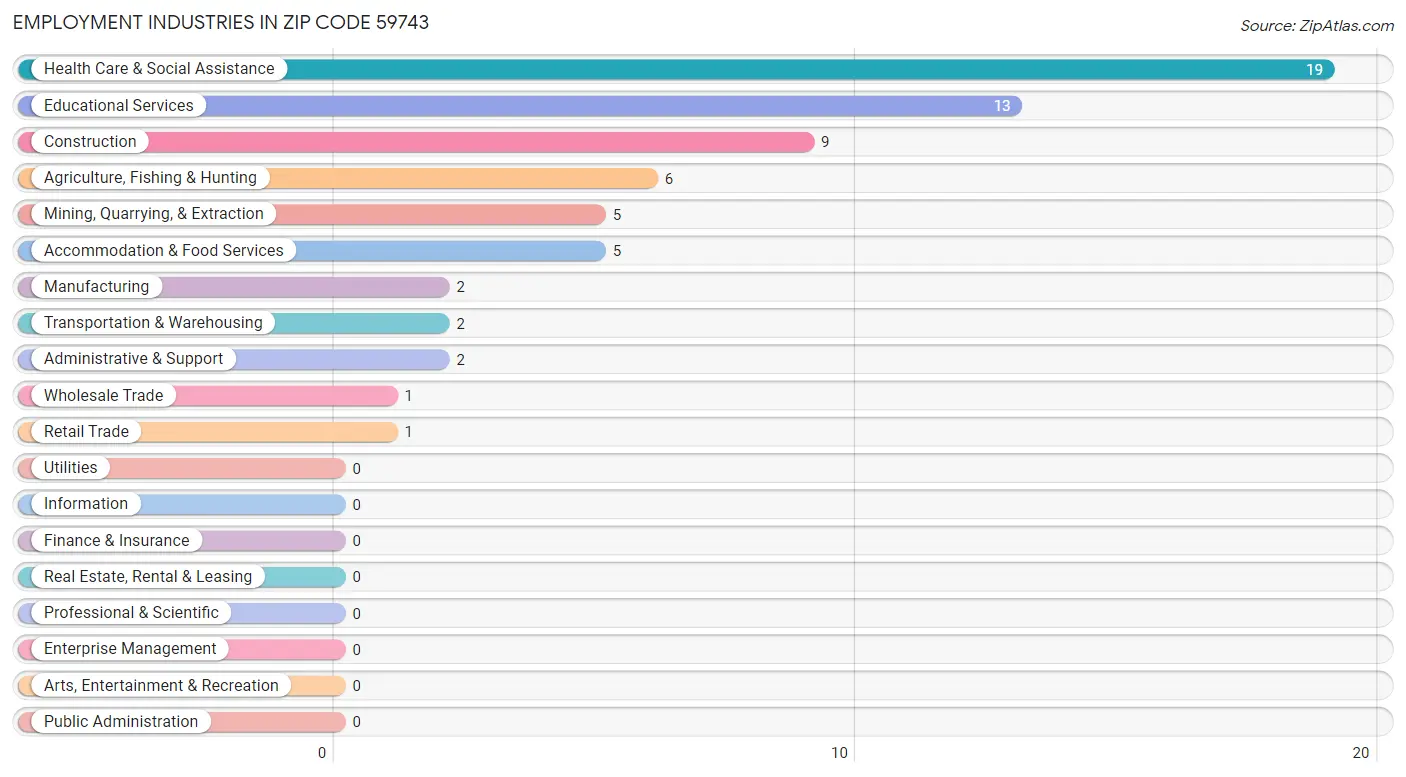Click the value 9 beside Construction bar
Screen dimensions: 1406x777
pyautogui.click(x=825, y=142)
